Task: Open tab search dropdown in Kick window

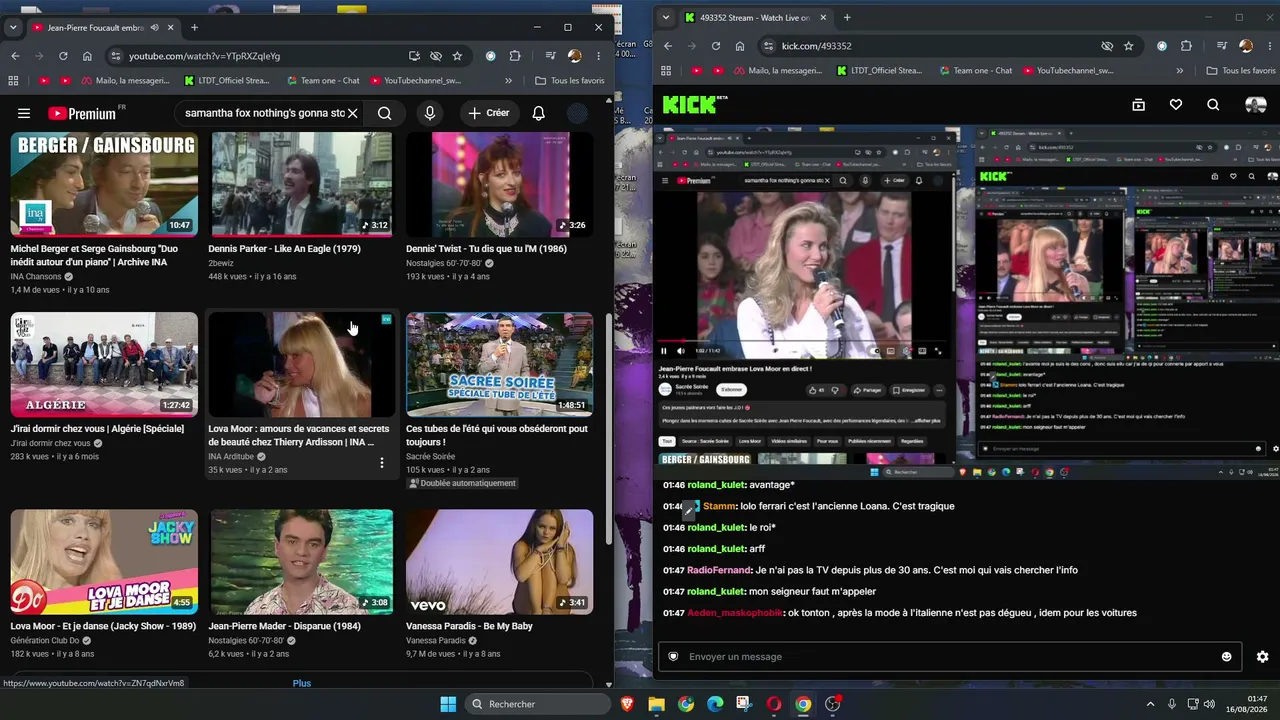Action: (666, 18)
